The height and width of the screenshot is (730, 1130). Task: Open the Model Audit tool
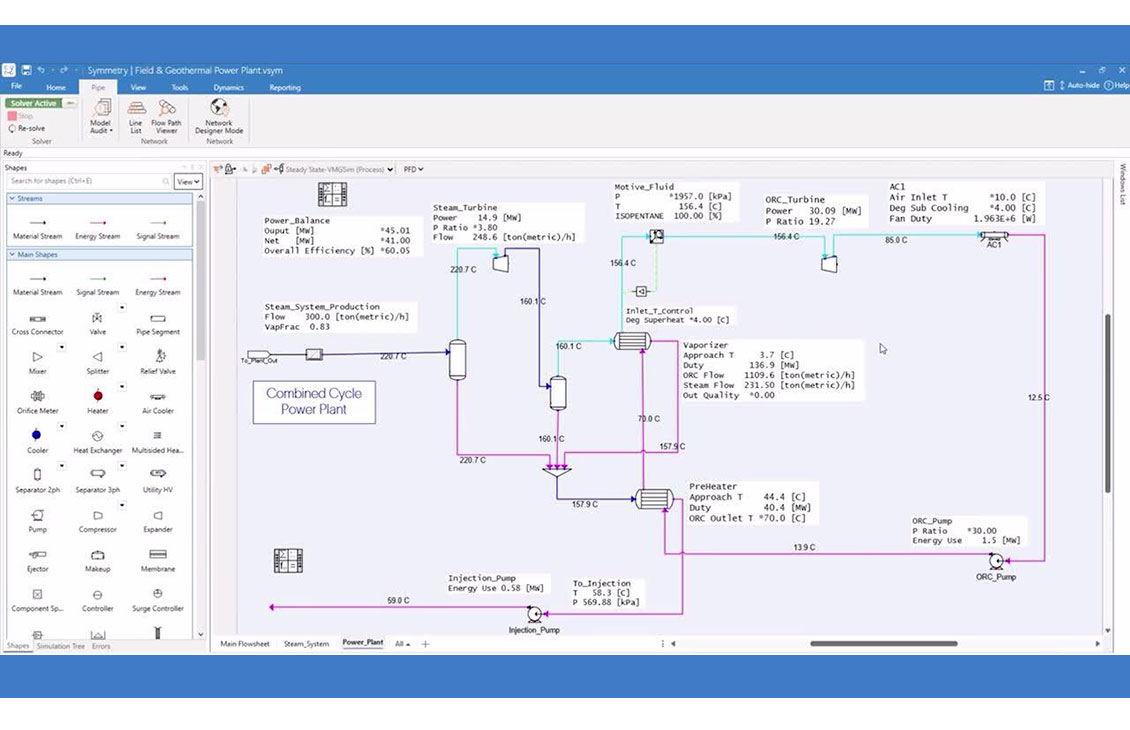(x=100, y=116)
